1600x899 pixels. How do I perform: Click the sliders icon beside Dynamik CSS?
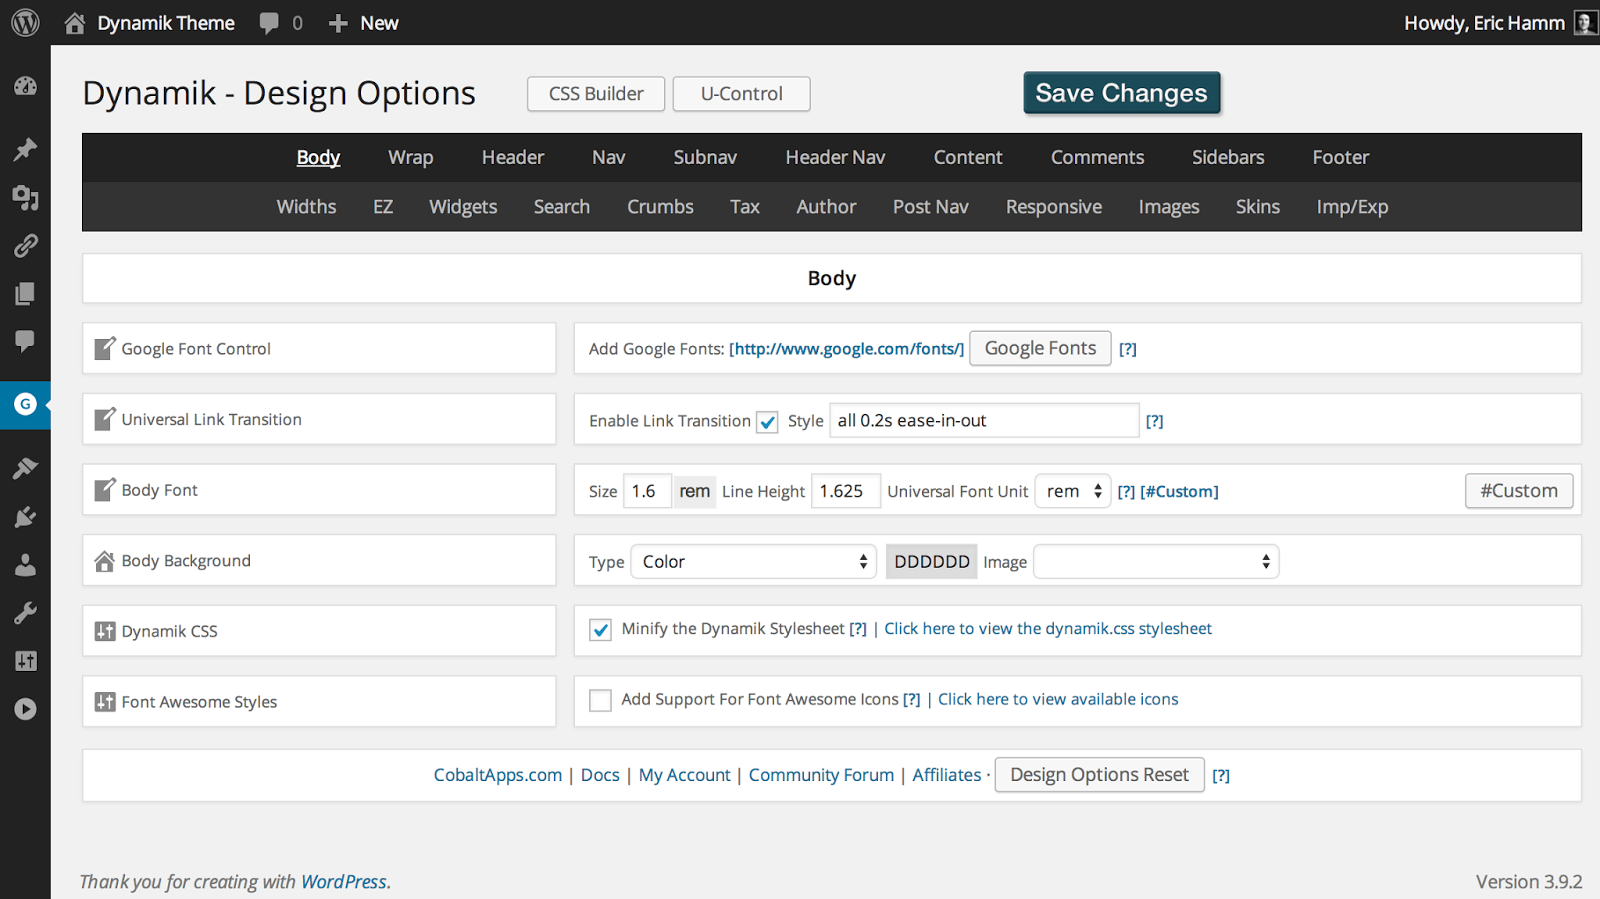[x=105, y=631]
